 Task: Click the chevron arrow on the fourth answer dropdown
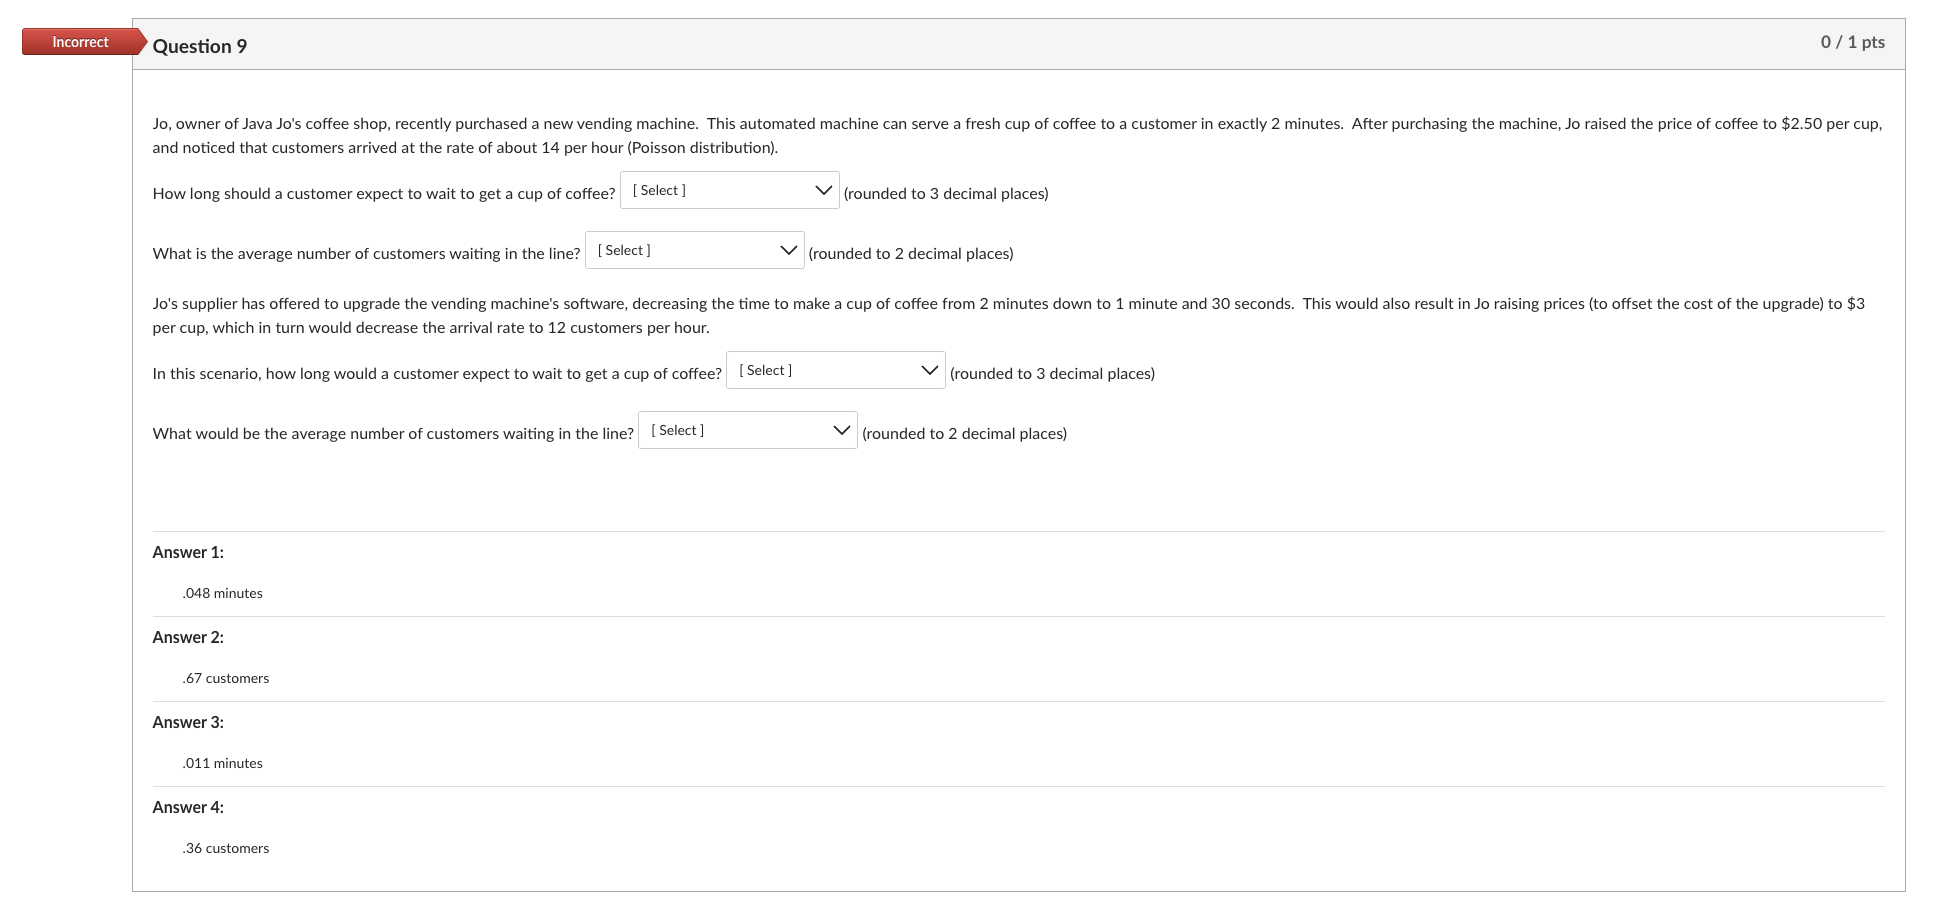pos(841,429)
